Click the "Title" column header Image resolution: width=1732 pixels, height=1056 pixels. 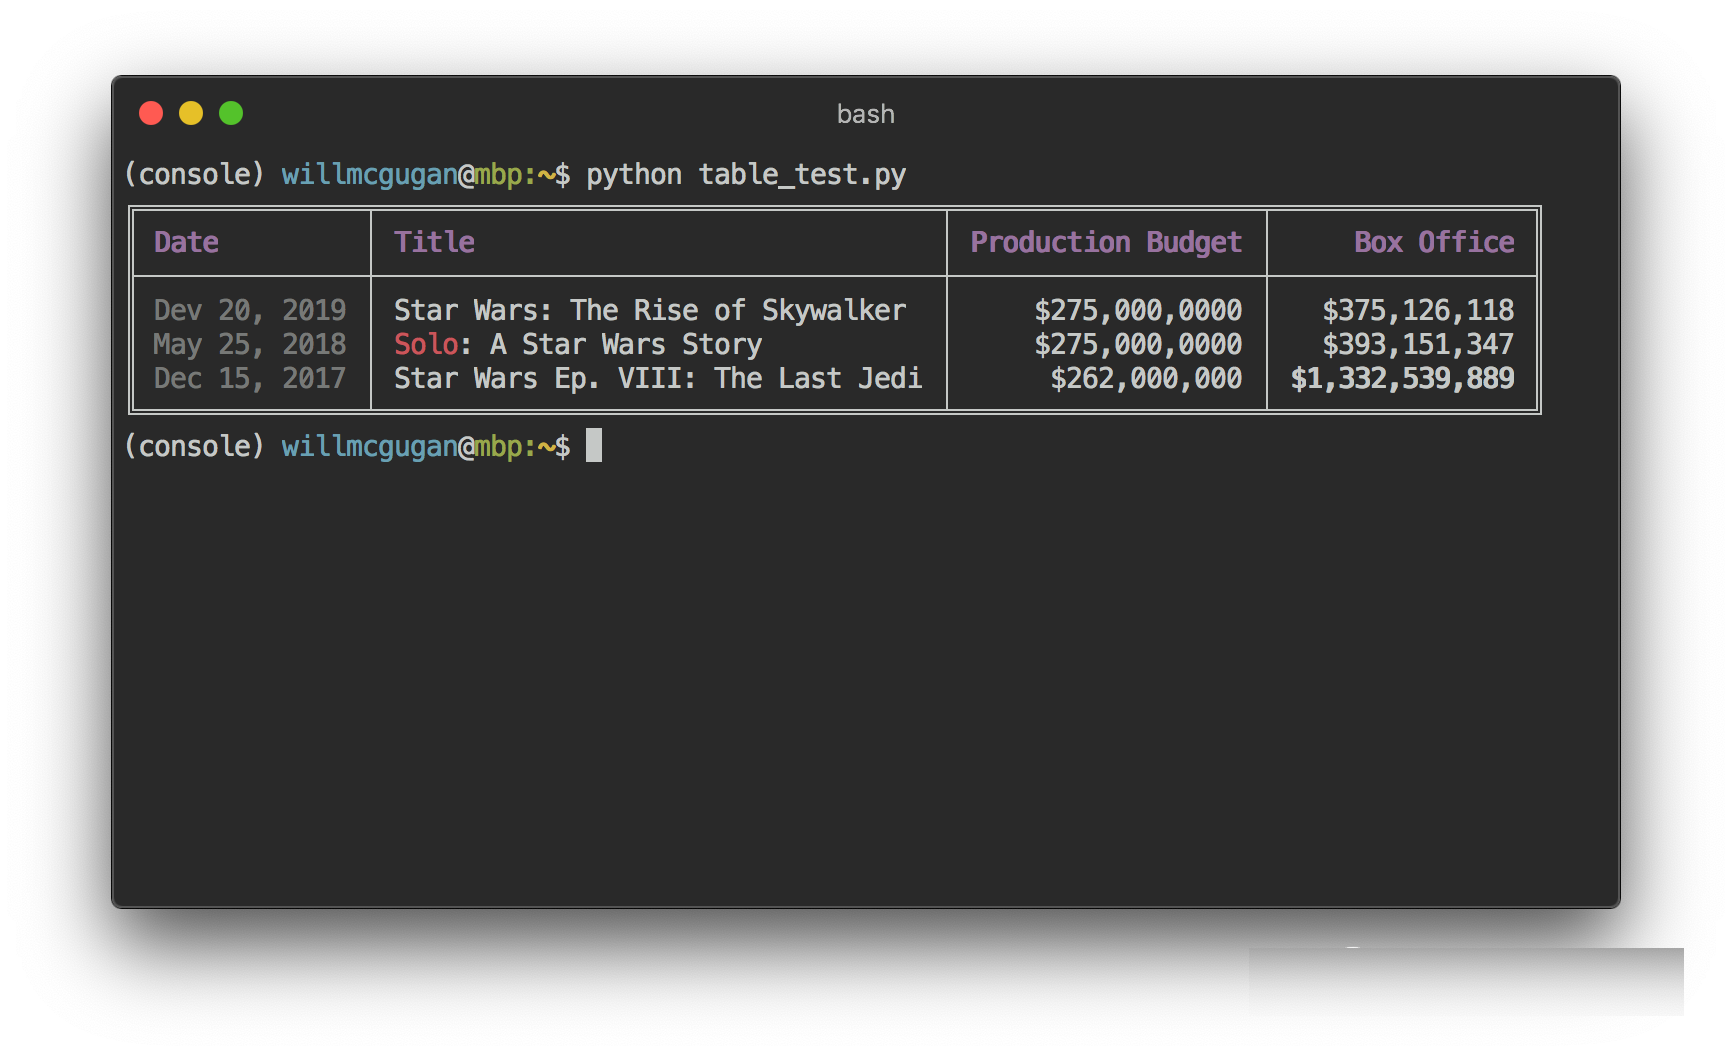point(434,242)
